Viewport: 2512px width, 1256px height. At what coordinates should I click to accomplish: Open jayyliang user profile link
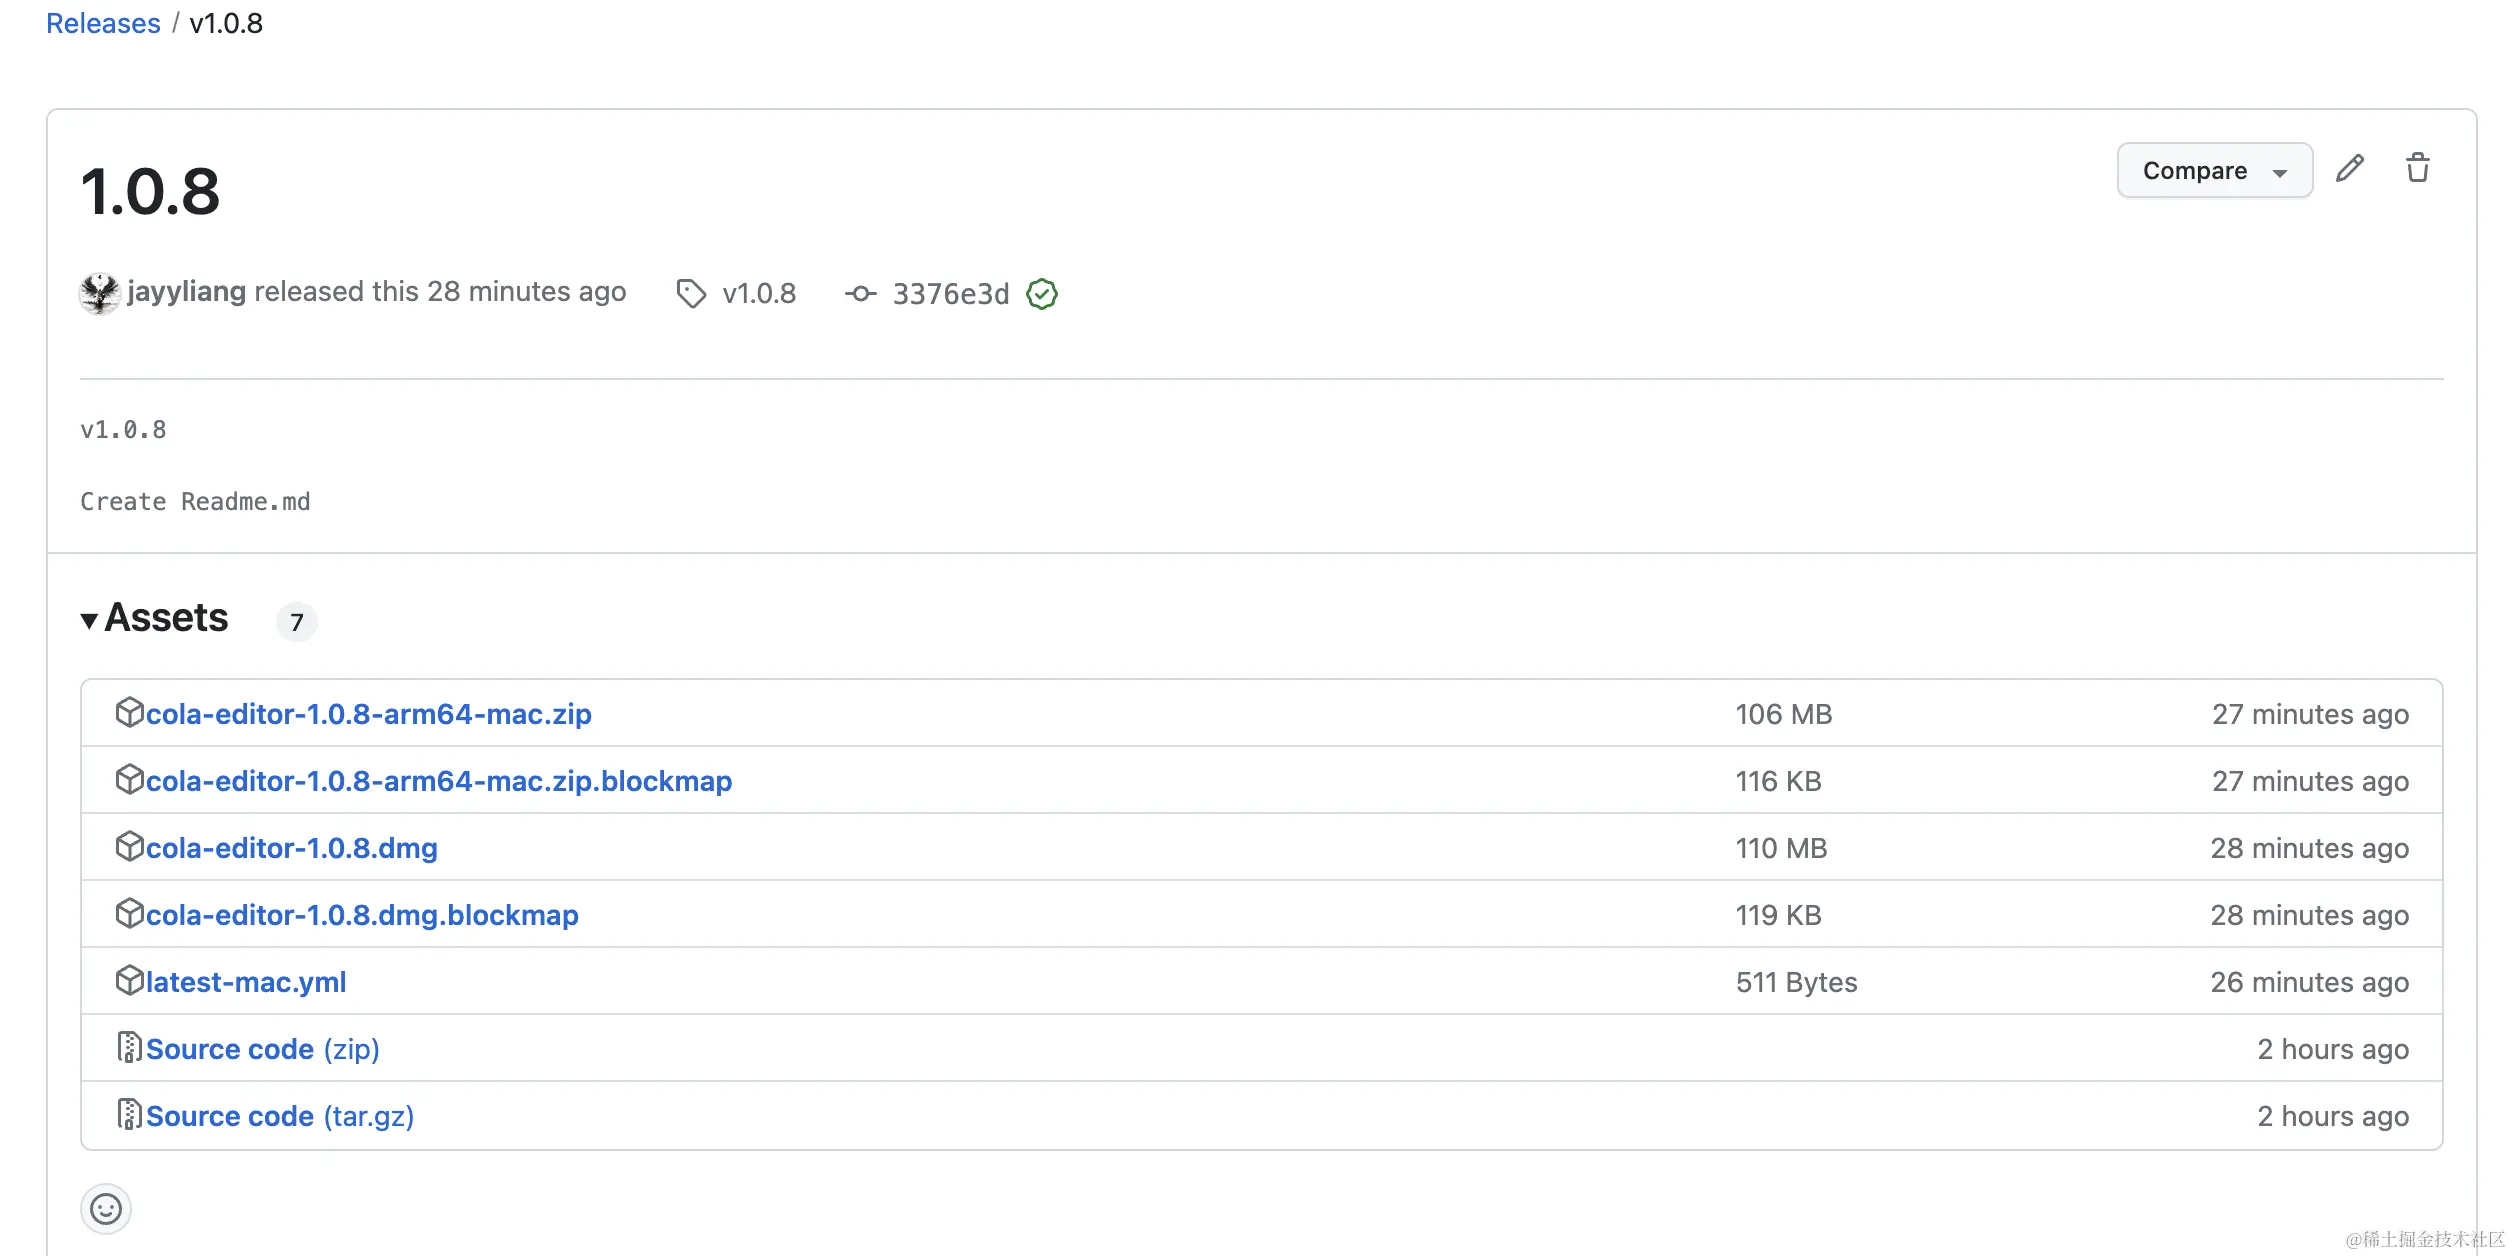186,291
